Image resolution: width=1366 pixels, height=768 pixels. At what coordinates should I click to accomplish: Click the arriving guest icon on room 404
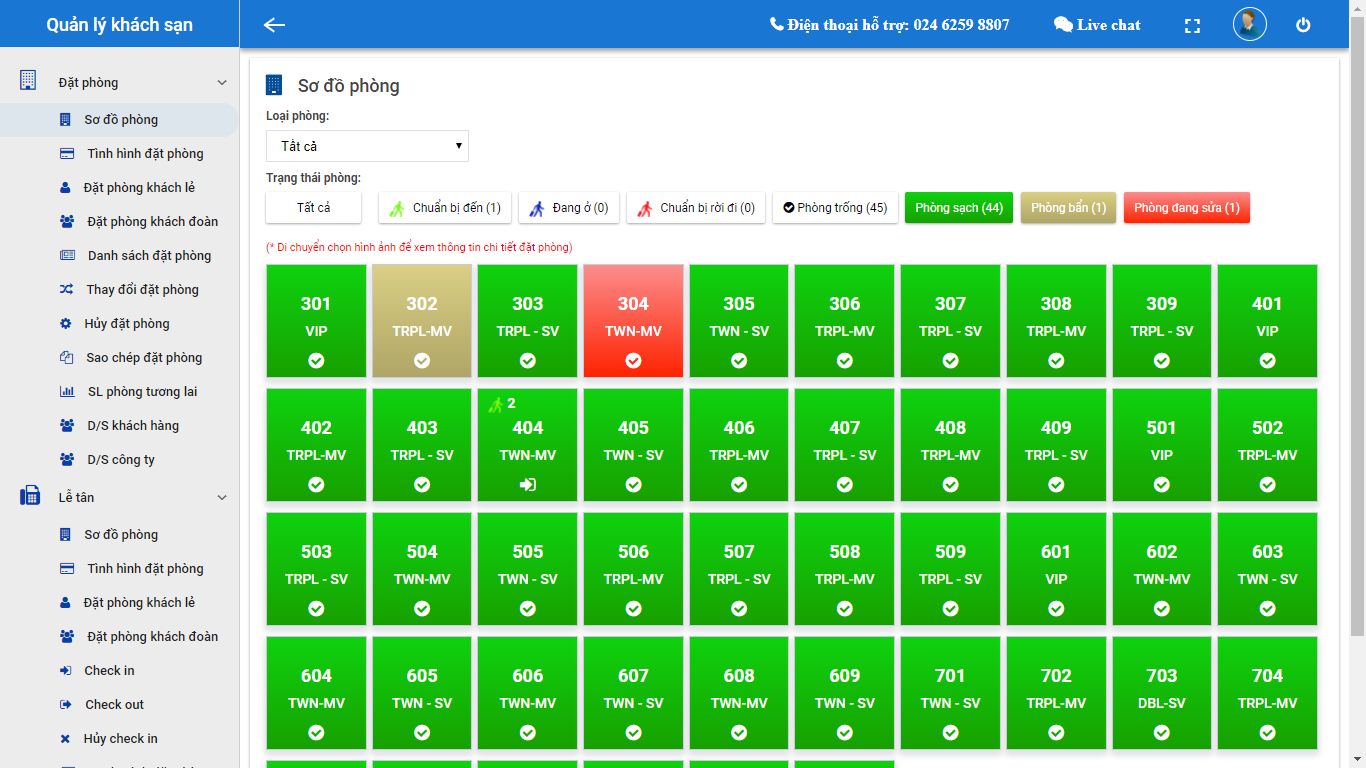[x=495, y=404]
